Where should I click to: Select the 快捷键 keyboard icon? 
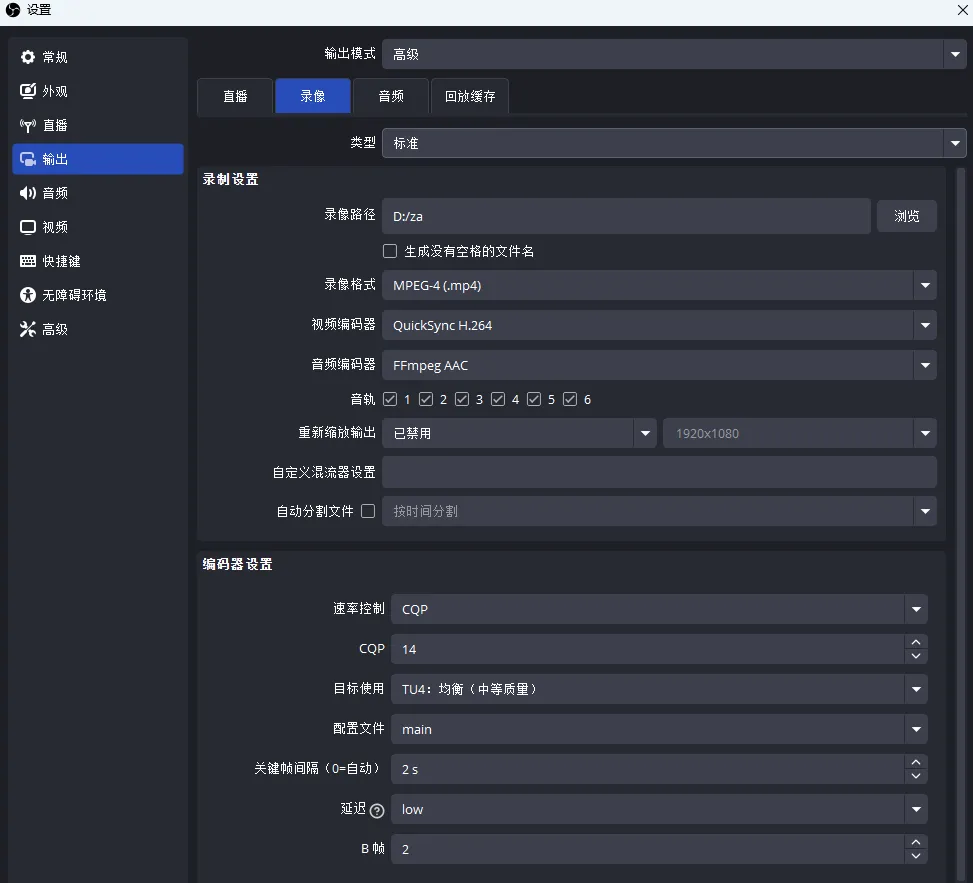tap(28, 262)
